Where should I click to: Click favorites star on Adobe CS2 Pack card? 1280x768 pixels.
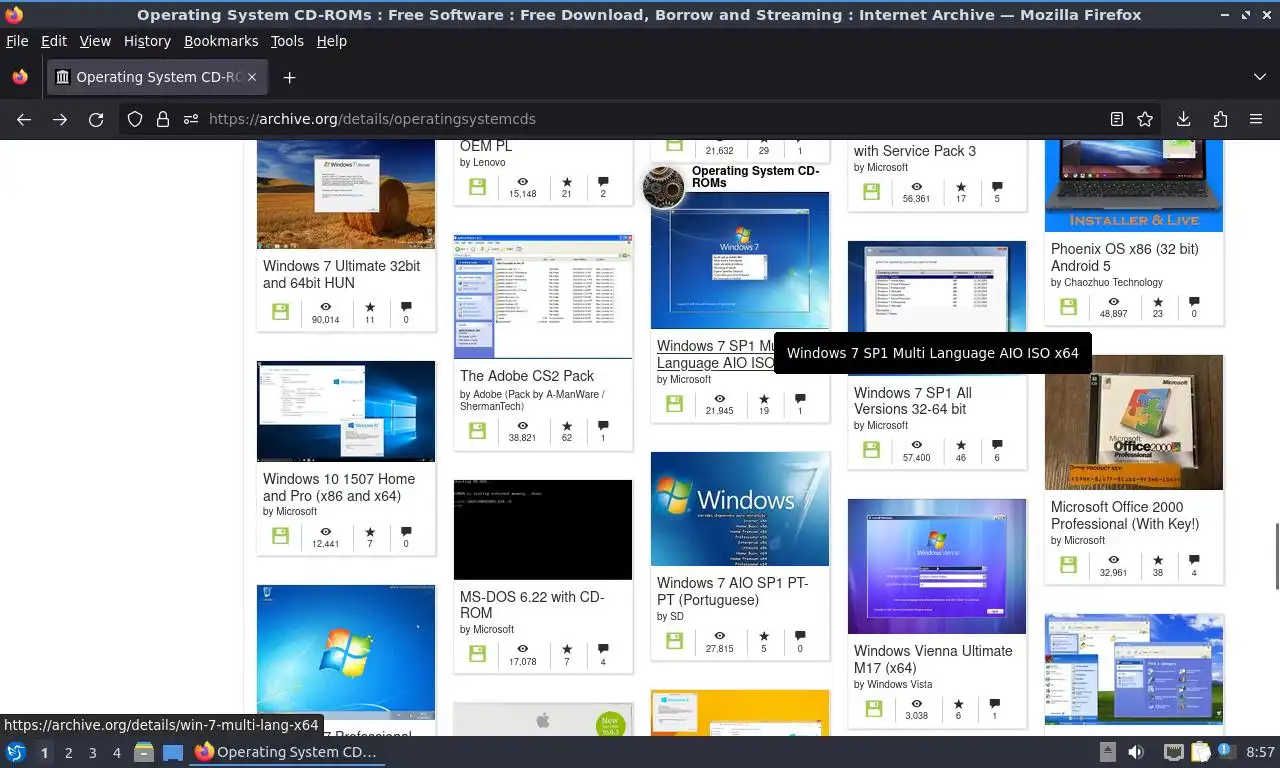[567, 425]
